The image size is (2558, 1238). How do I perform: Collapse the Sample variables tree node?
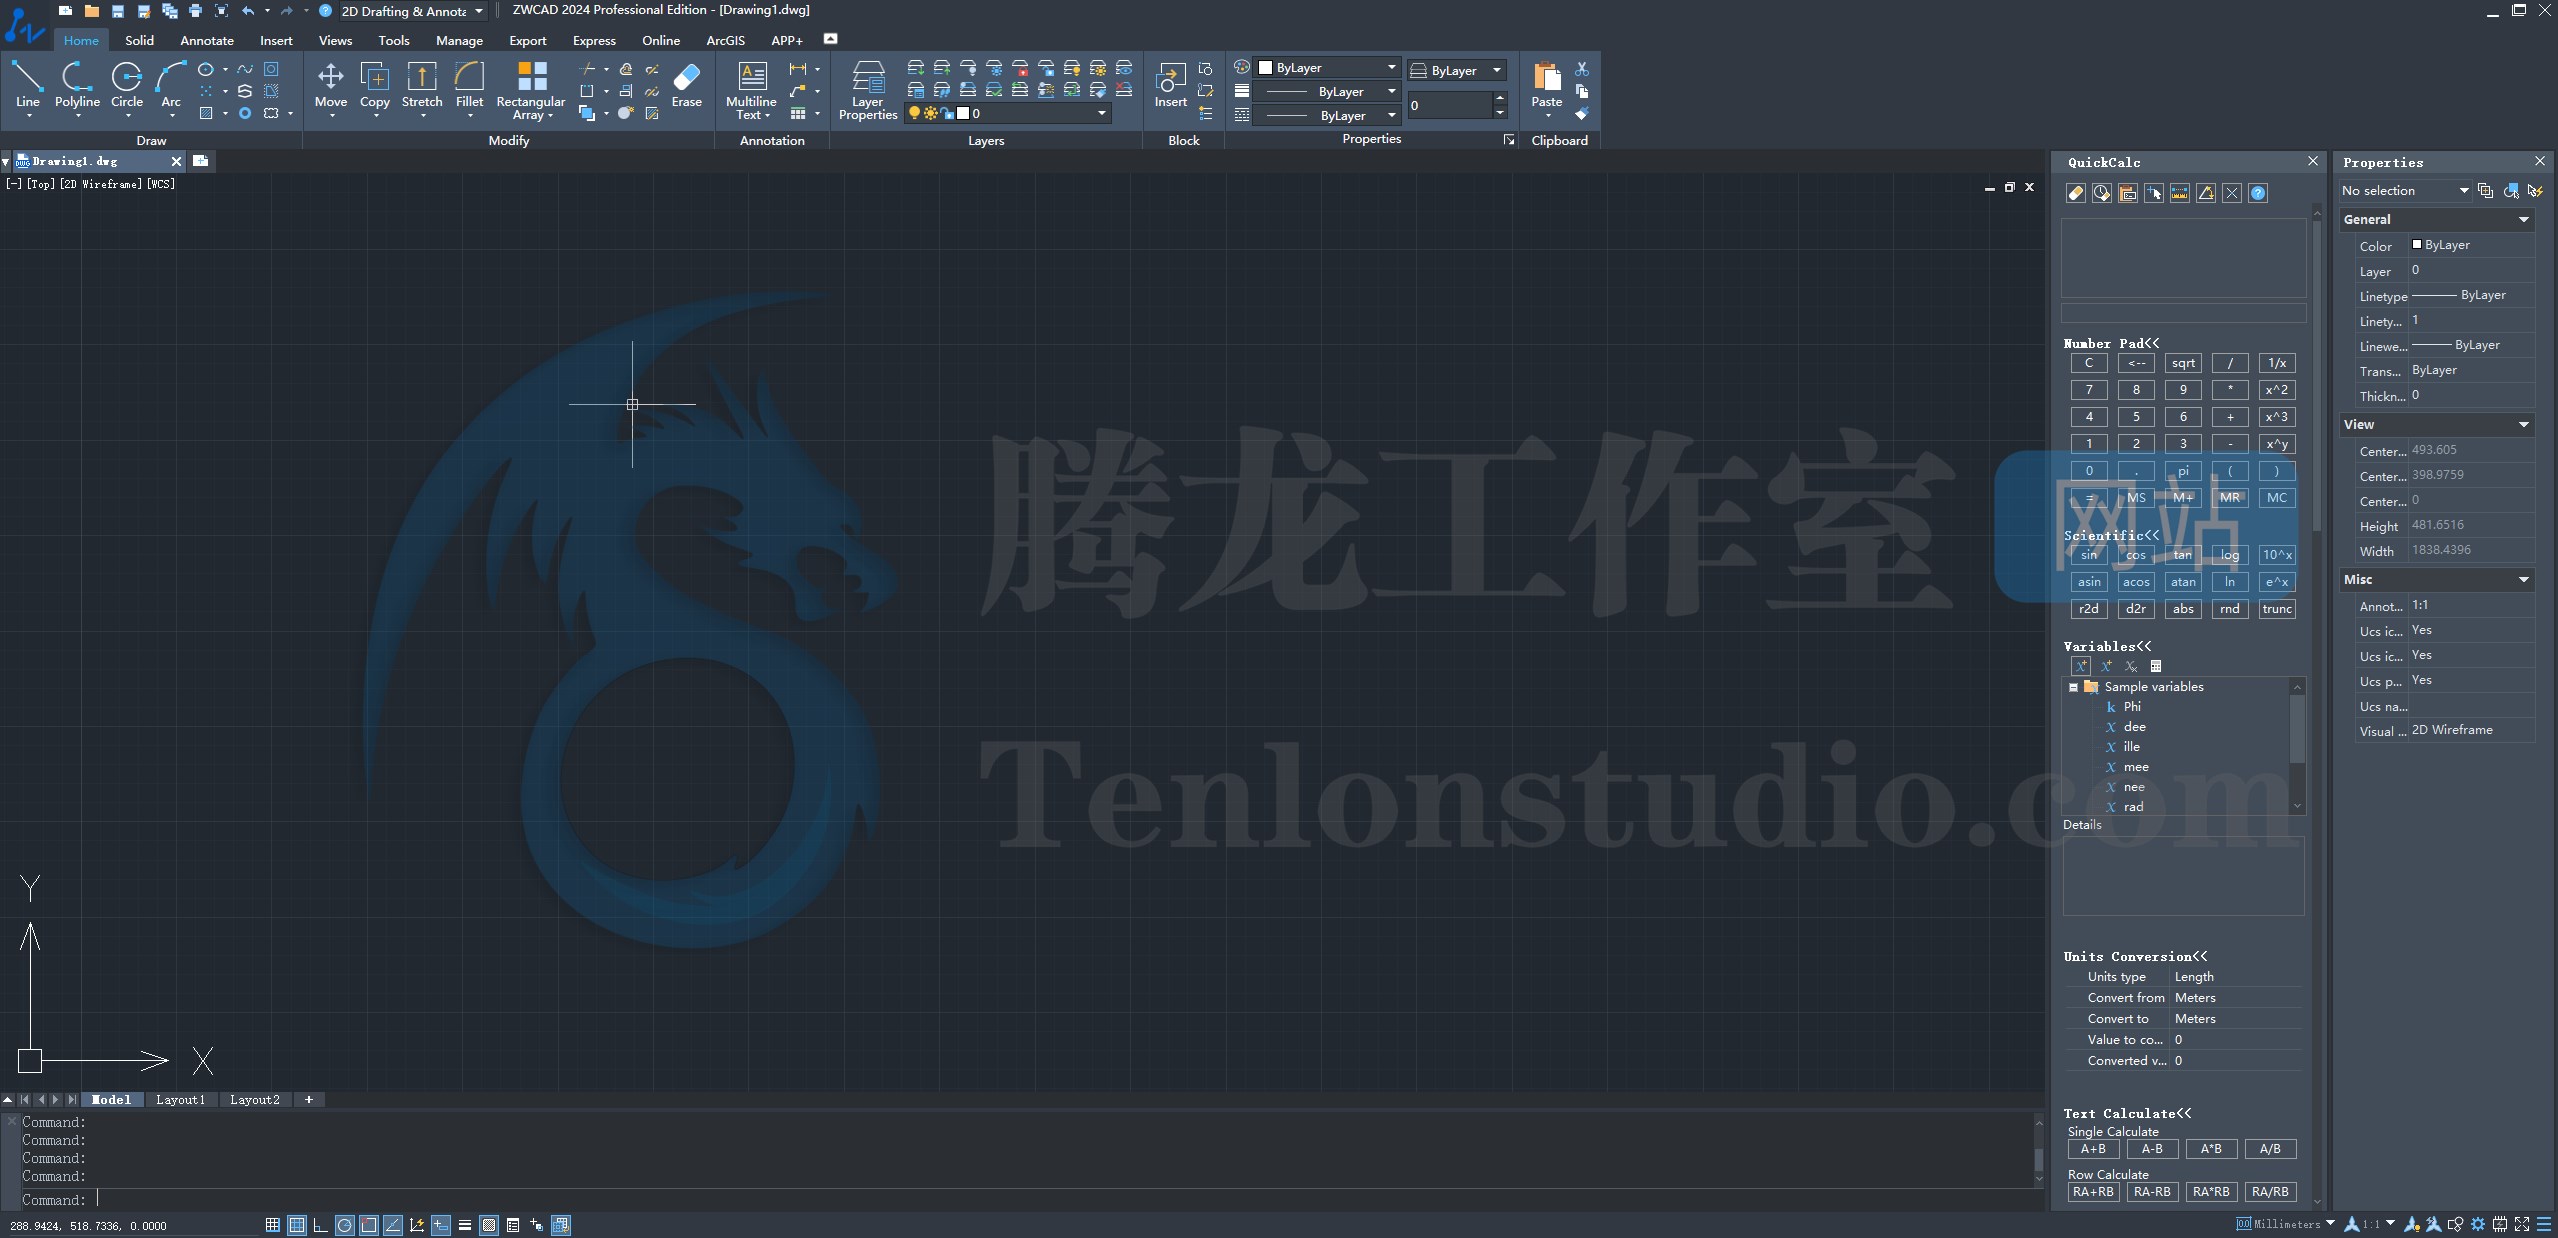pos(2073,687)
